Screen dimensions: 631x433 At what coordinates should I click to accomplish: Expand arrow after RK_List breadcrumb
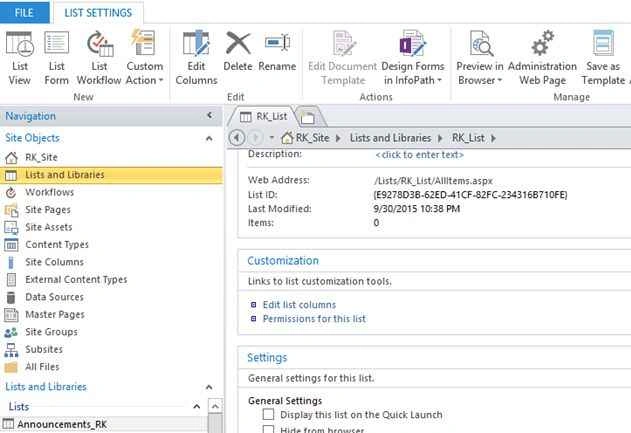point(493,138)
